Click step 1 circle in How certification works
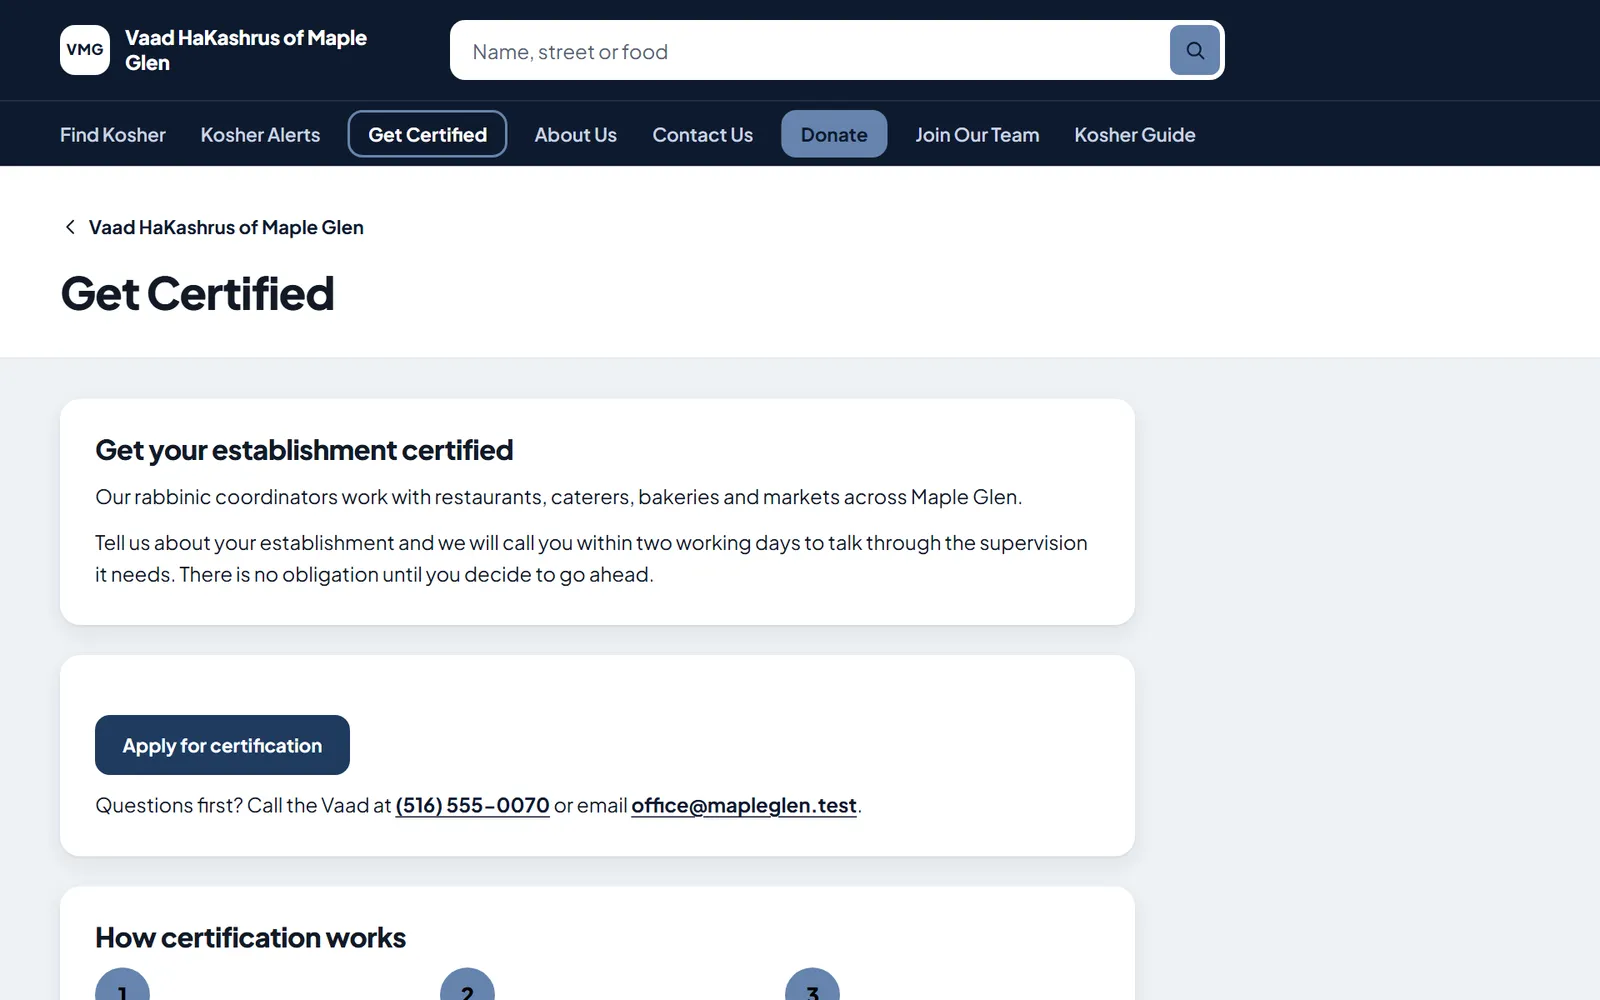Image resolution: width=1600 pixels, height=1000 pixels. click(122, 985)
